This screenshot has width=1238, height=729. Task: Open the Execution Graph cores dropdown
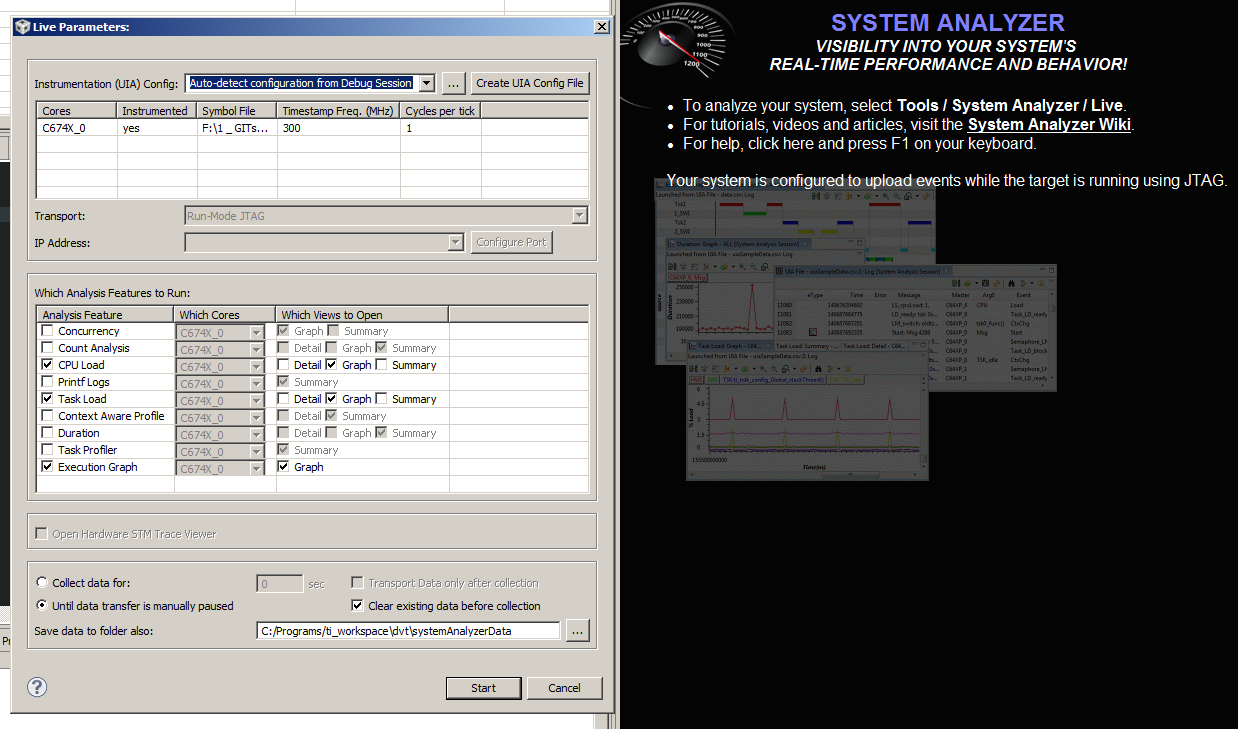click(x=256, y=468)
